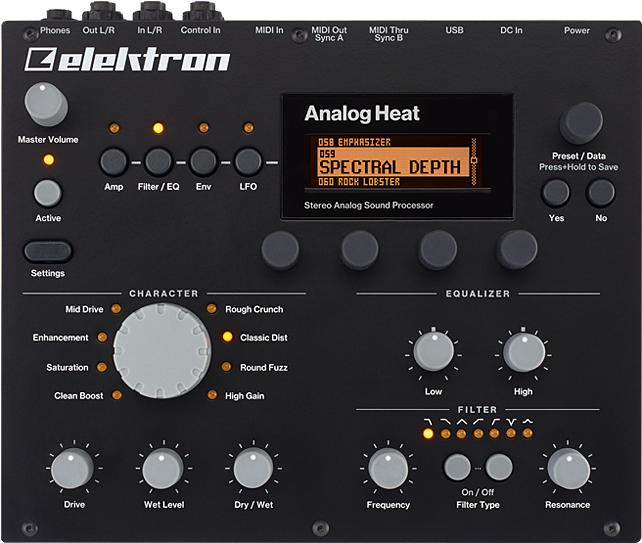The image size is (642, 543).
Task: Click the "MIDI Out Sync A" label
Action: pos(329,34)
